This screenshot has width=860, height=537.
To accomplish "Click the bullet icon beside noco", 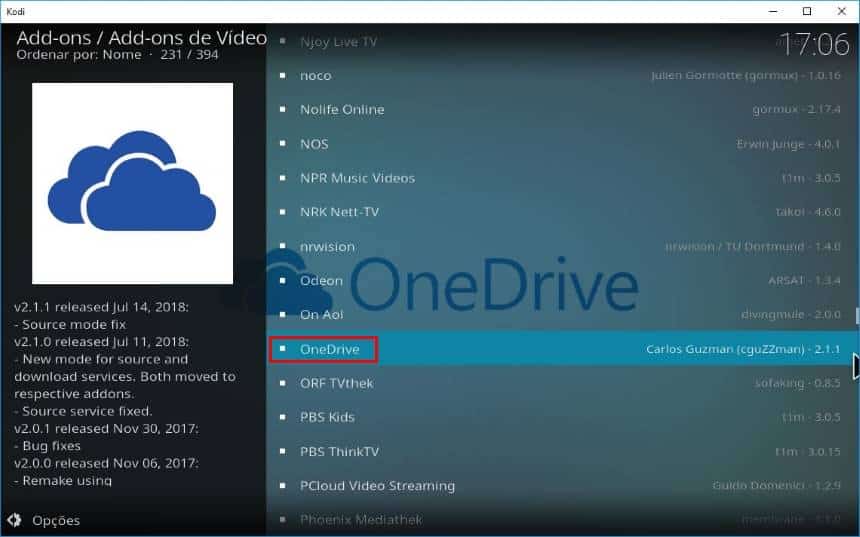I will coord(282,75).
